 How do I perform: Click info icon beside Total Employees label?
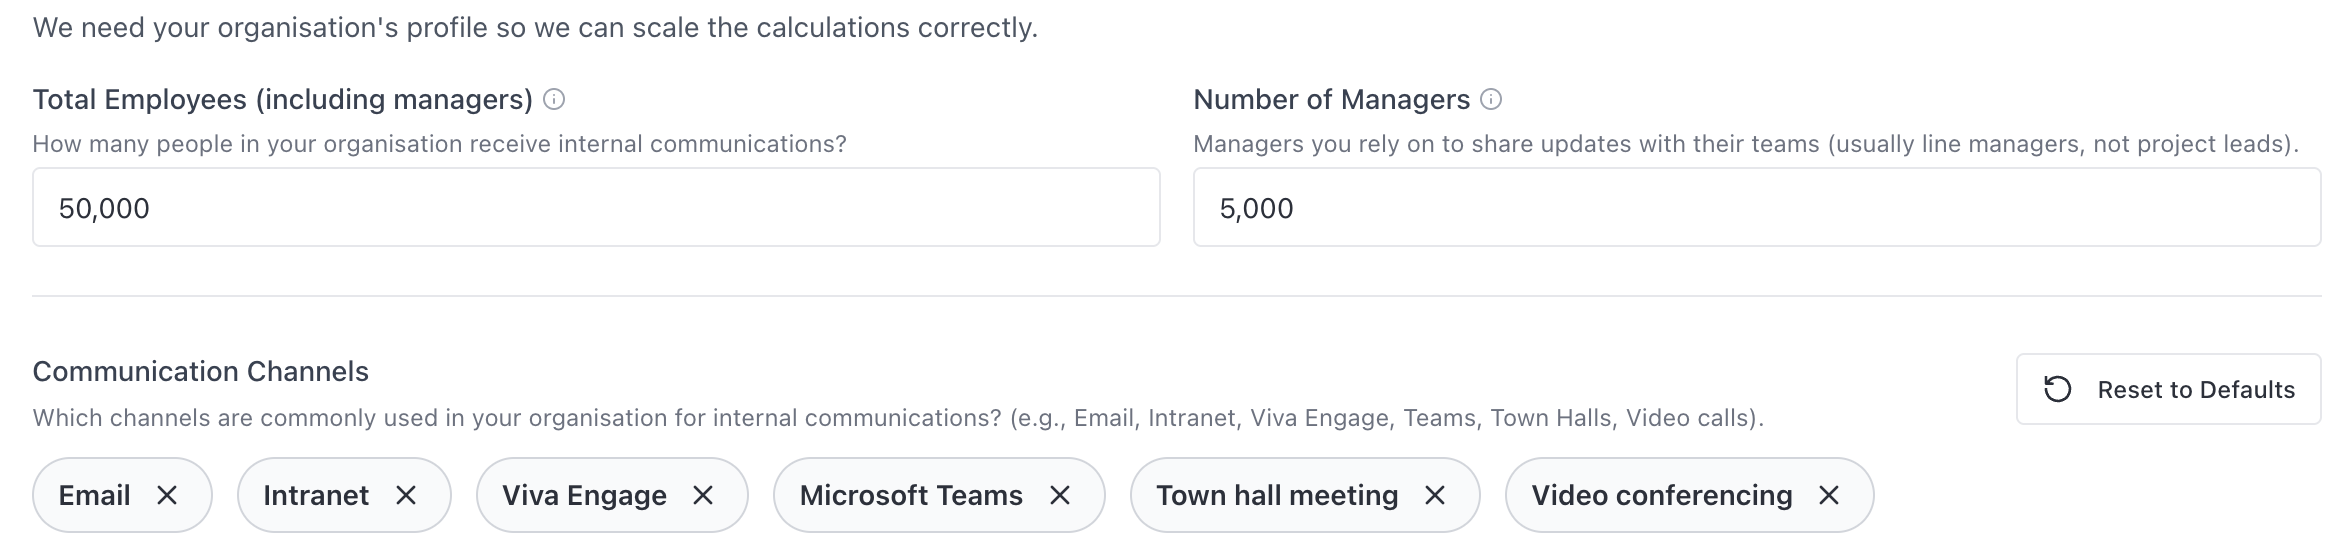554,99
